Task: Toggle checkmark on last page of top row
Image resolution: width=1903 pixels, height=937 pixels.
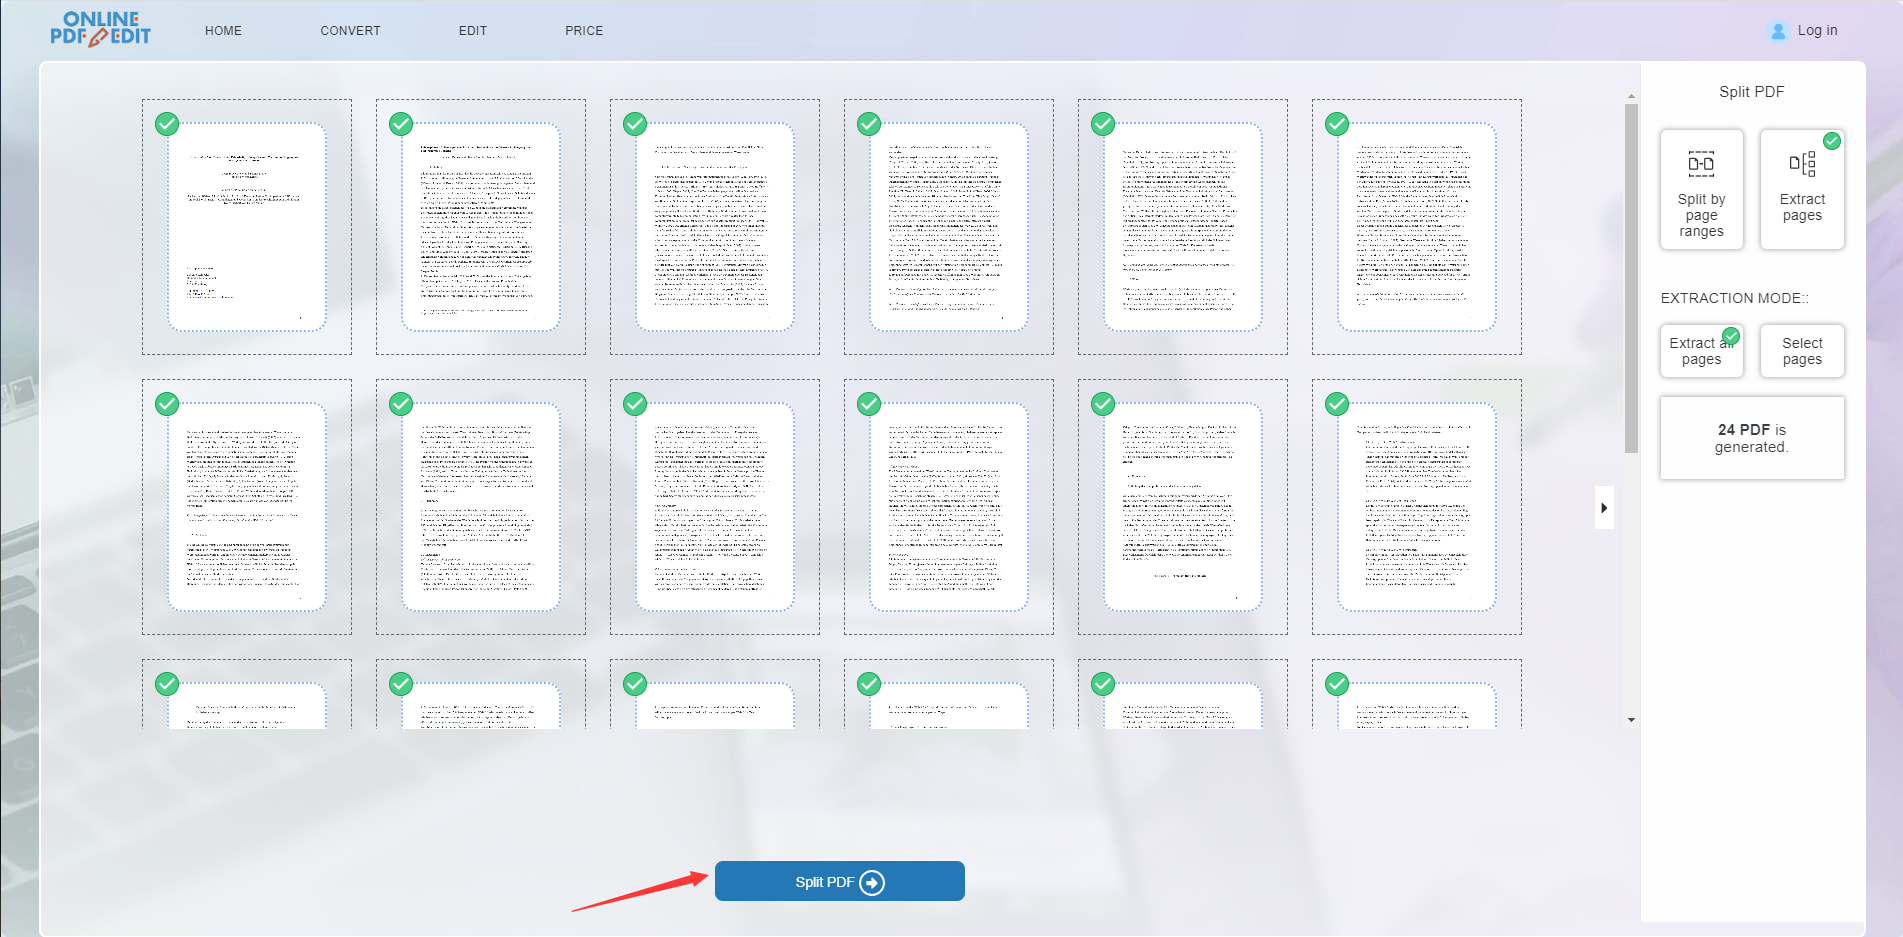Action: (1337, 124)
